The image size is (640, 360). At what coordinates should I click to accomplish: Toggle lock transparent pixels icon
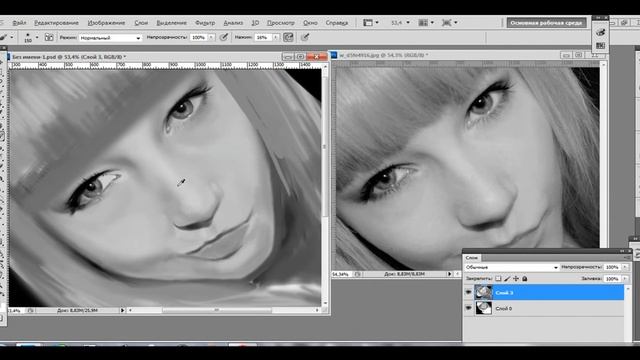click(498, 279)
